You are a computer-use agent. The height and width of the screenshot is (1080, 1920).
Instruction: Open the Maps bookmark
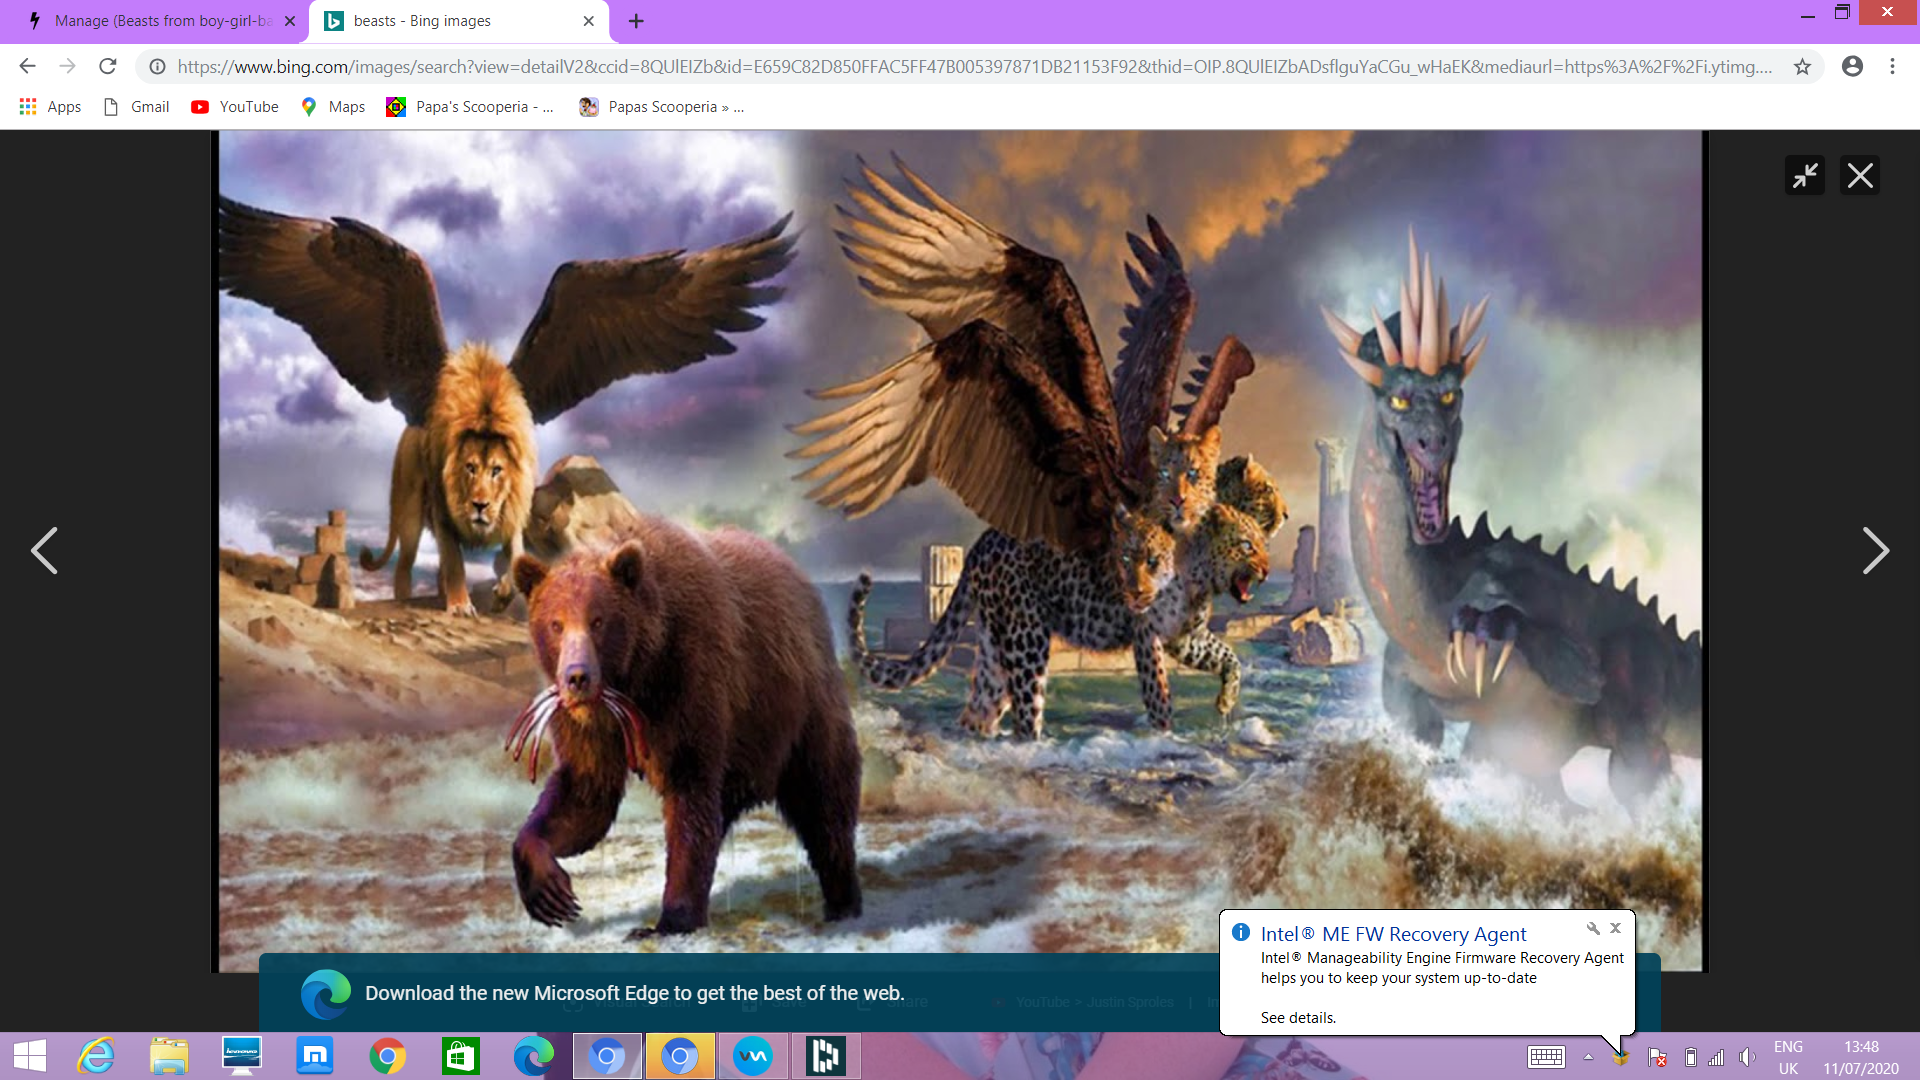coord(333,106)
